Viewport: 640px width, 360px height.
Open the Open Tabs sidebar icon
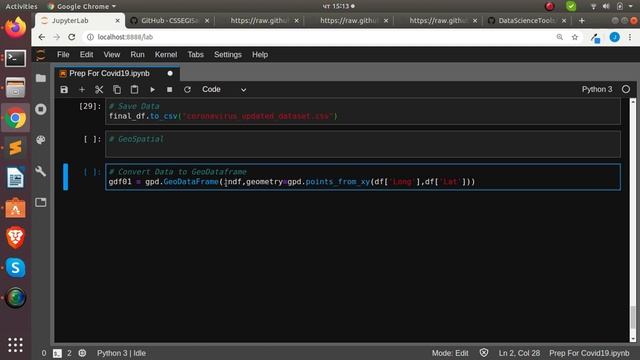(x=41, y=202)
